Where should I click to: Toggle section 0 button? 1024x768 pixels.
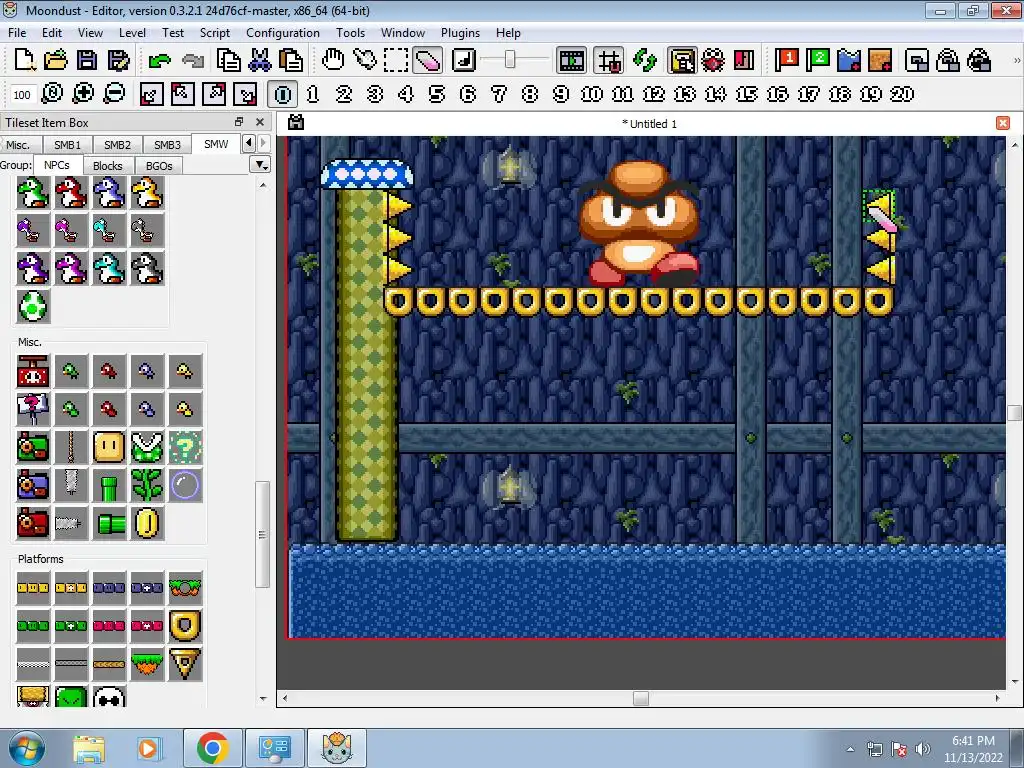(283, 94)
